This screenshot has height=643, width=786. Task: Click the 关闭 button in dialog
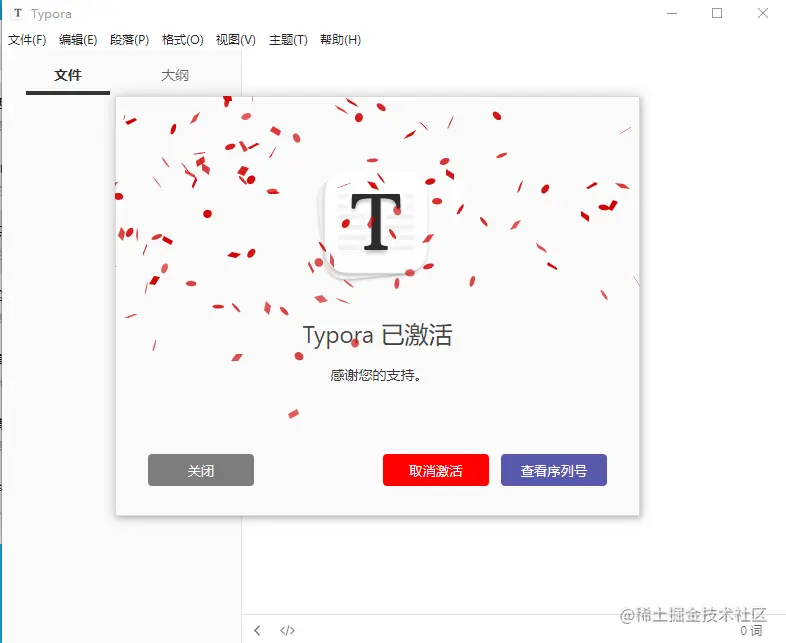click(x=201, y=470)
